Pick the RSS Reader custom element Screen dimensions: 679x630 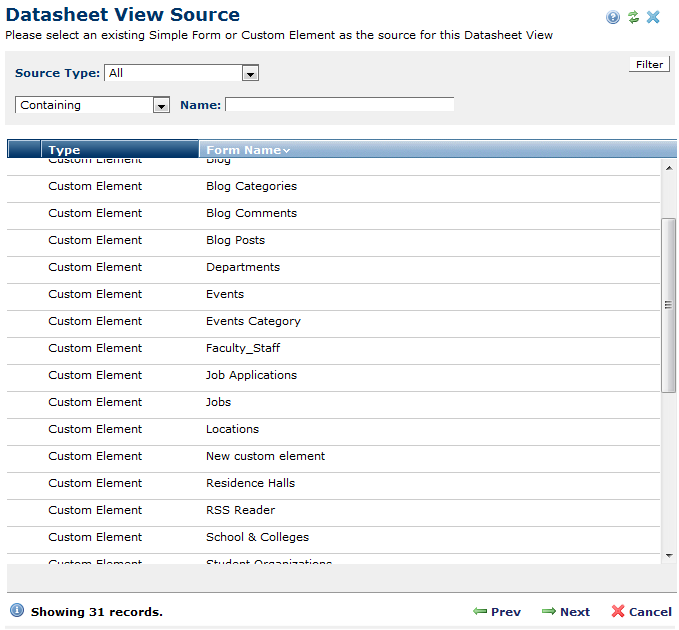240,510
